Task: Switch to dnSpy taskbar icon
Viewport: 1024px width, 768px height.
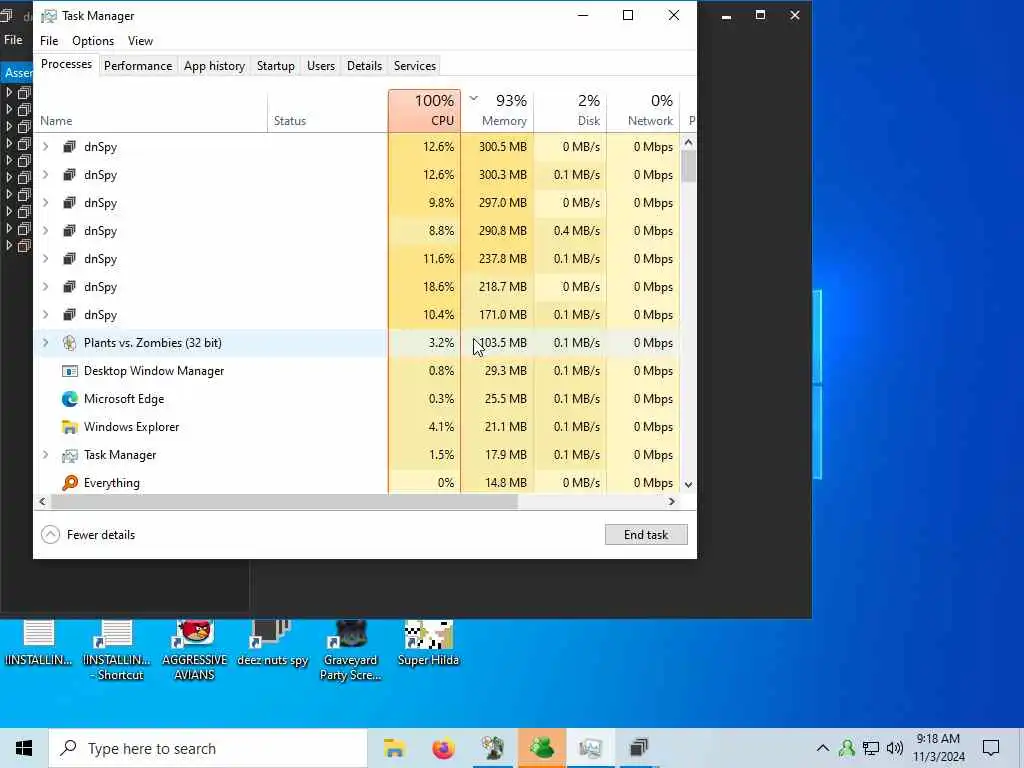Action: click(639, 748)
